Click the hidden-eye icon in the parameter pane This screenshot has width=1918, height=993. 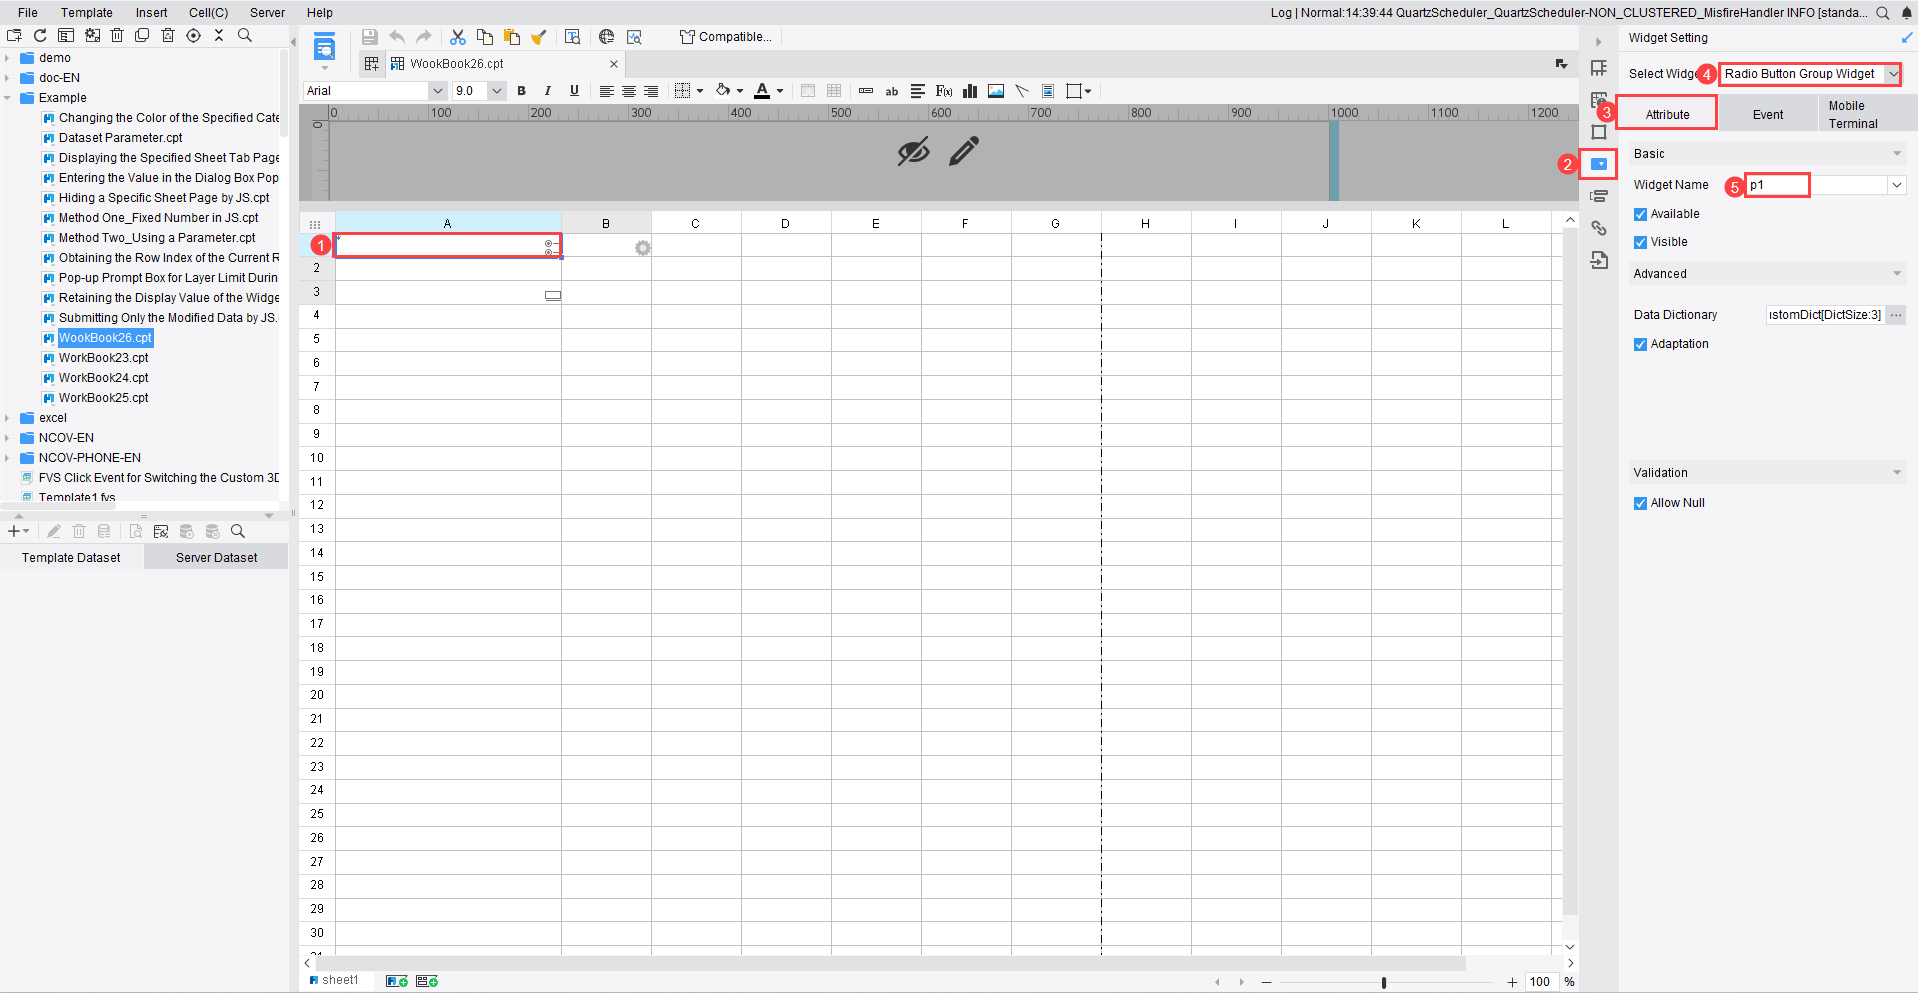coord(913,152)
